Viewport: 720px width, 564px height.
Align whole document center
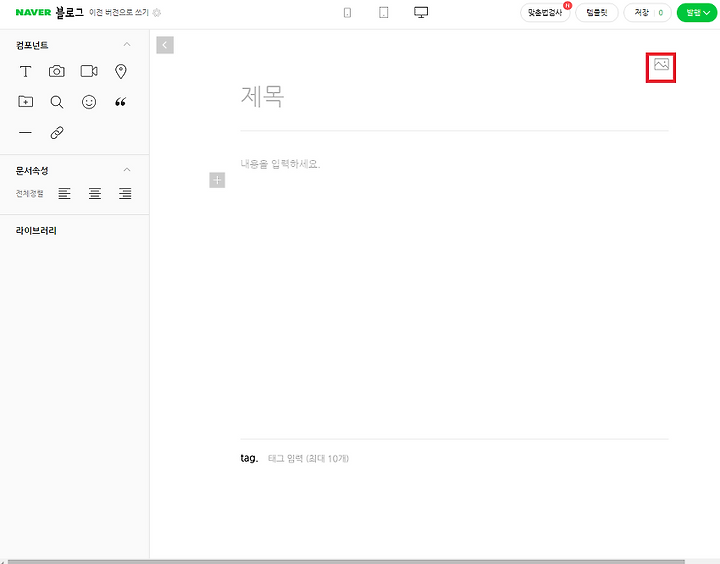pos(95,193)
